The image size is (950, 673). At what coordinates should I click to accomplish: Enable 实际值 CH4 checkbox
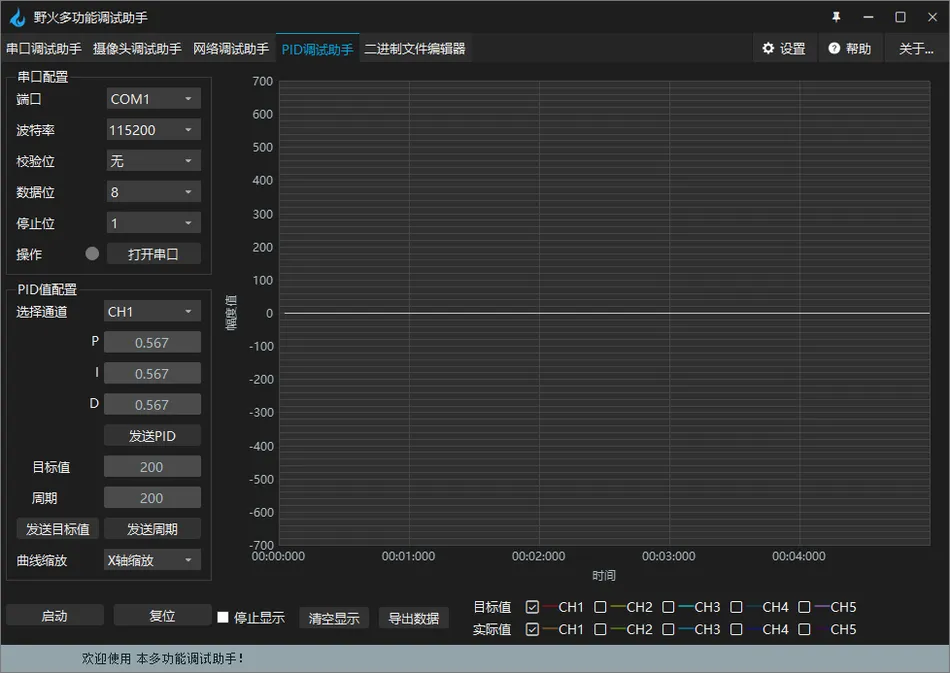click(736, 629)
